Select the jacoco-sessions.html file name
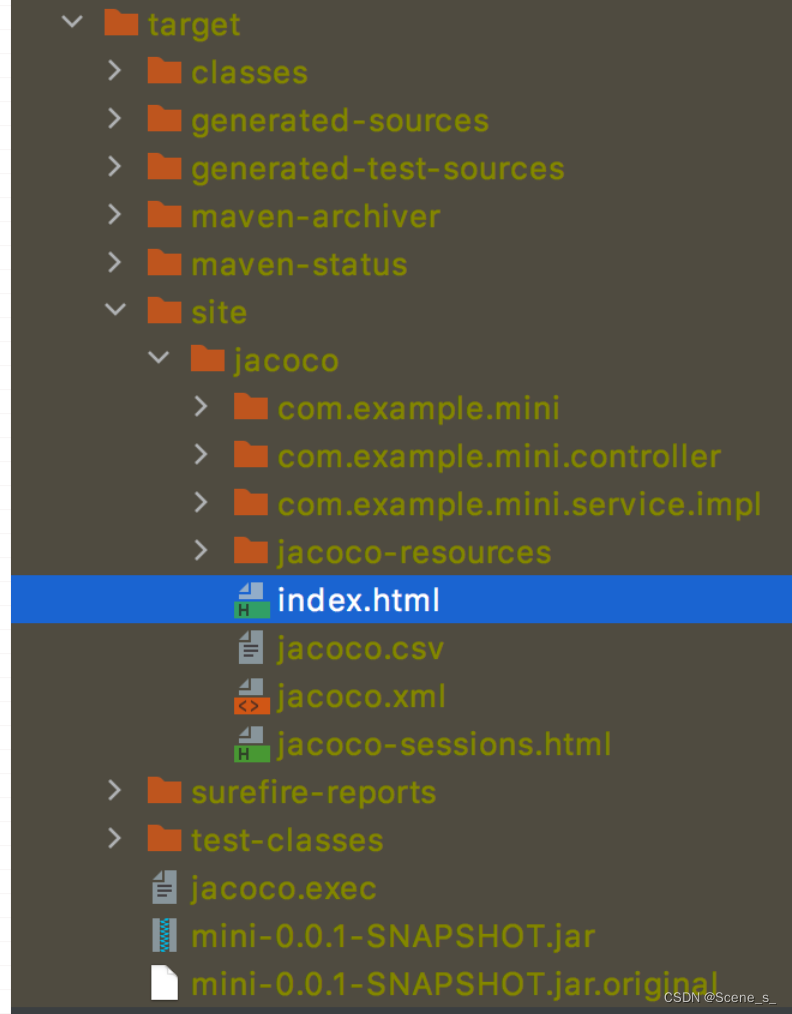This screenshot has width=792, height=1014. [444, 744]
